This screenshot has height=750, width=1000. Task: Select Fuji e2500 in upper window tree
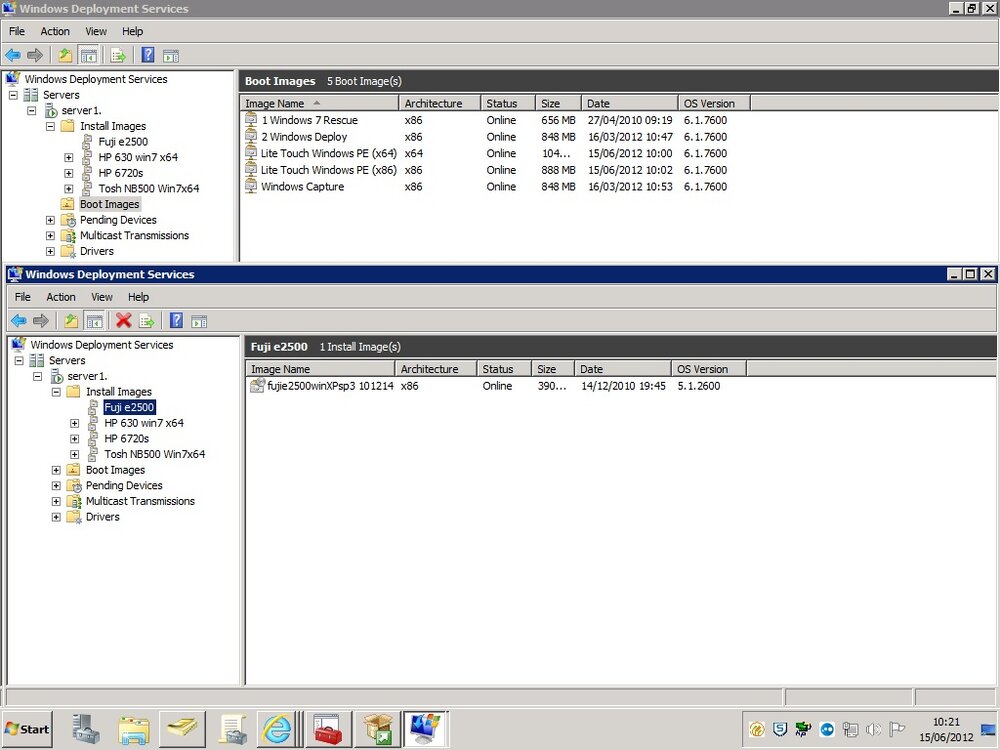[123, 142]
